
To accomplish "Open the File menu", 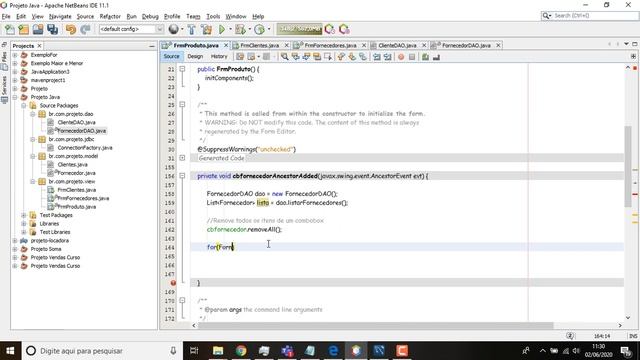I will [x=6, y=16].
